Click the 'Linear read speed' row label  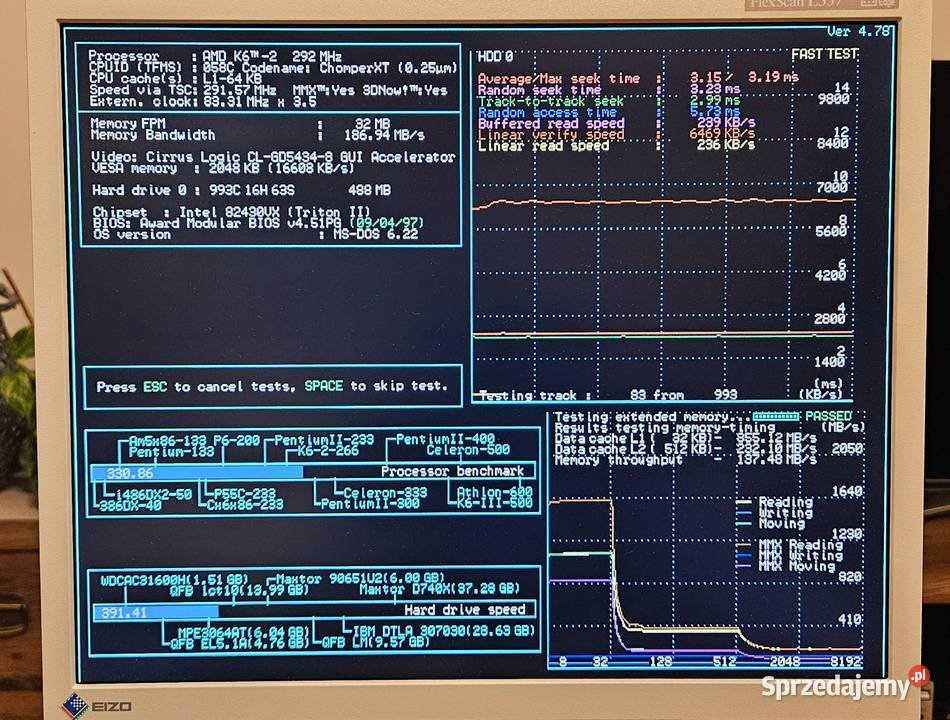[x=543, y=146]
